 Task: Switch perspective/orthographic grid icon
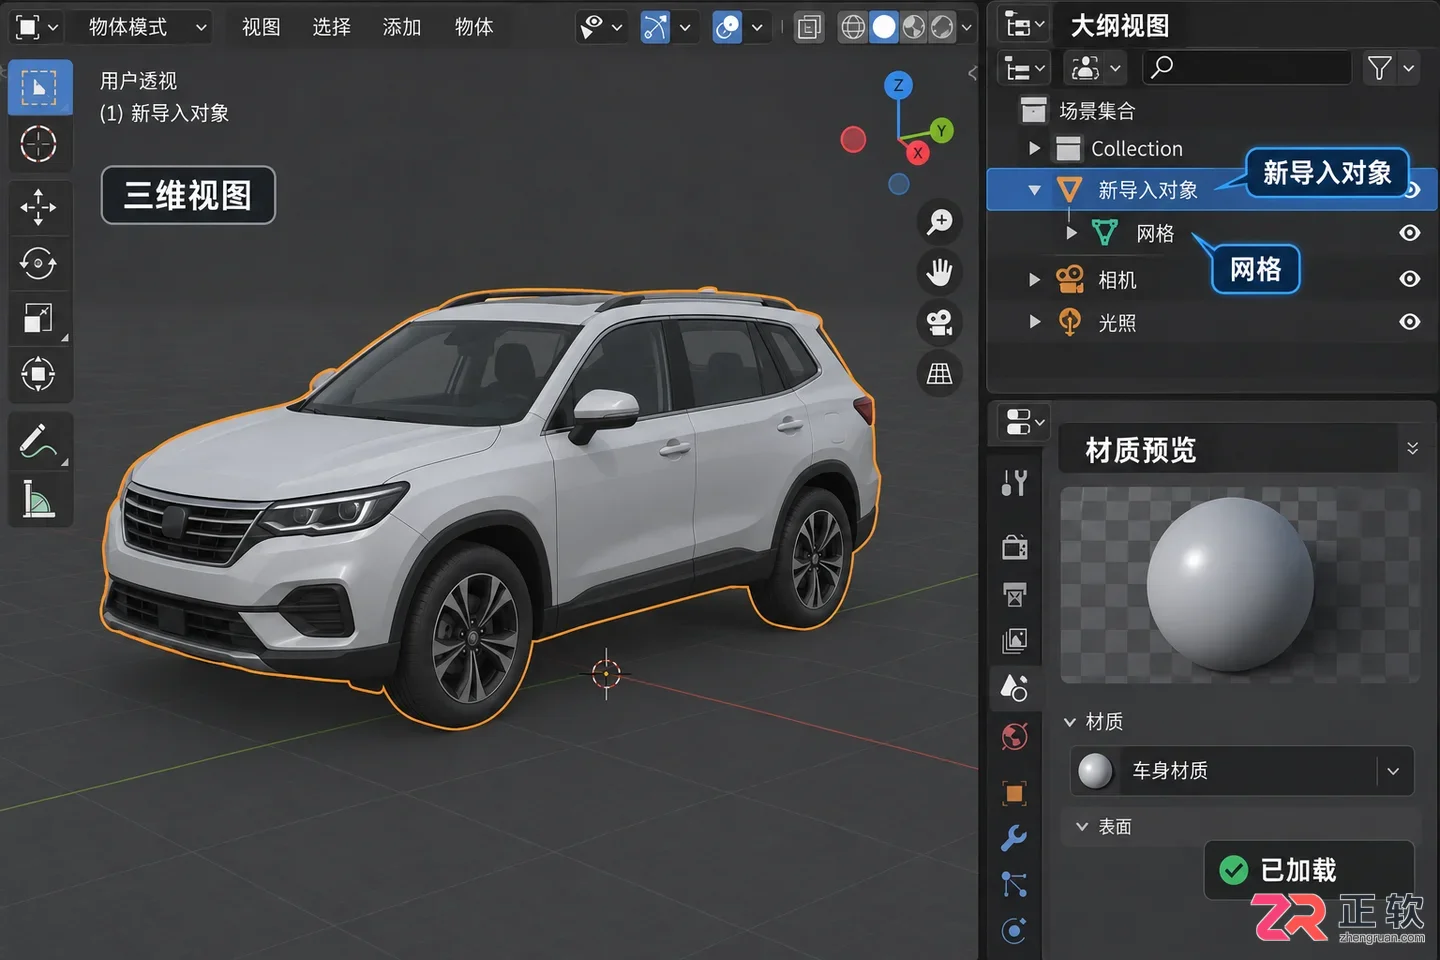tap(939, 374)
